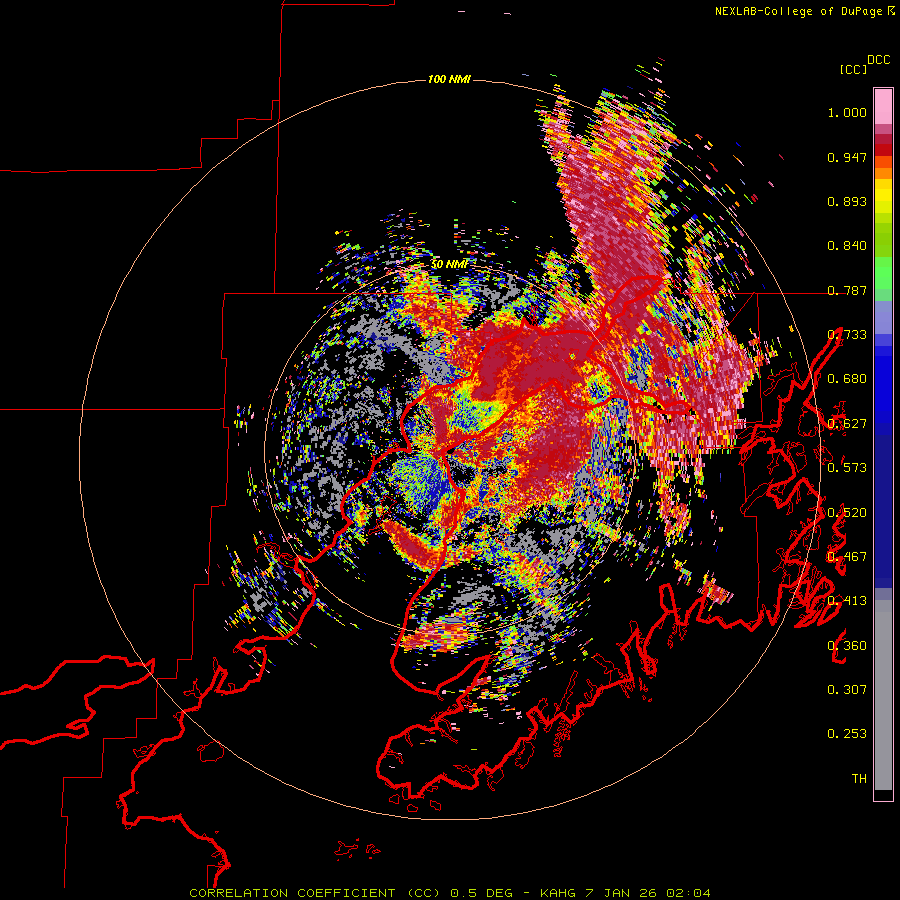Screen dimensions: 900x900
Task: Click the 0.893 color scale label
Action: (847, 201)
